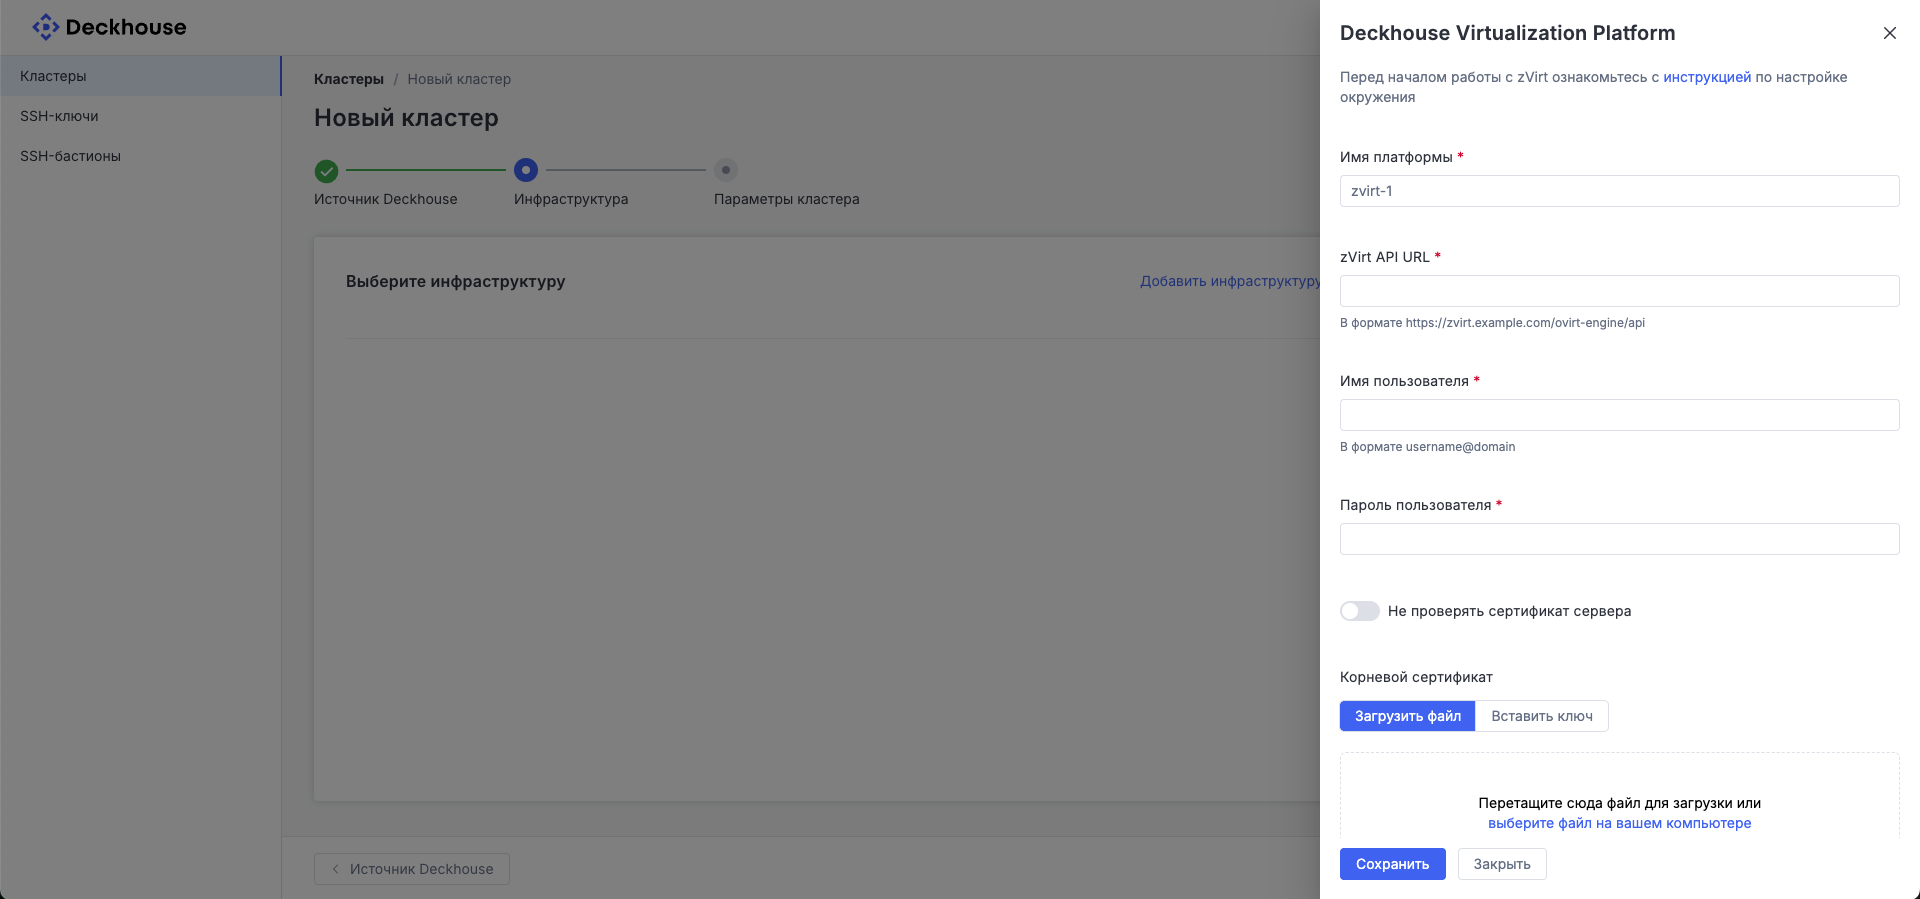Click the username@domain format hint

(x=1427, y=447)
